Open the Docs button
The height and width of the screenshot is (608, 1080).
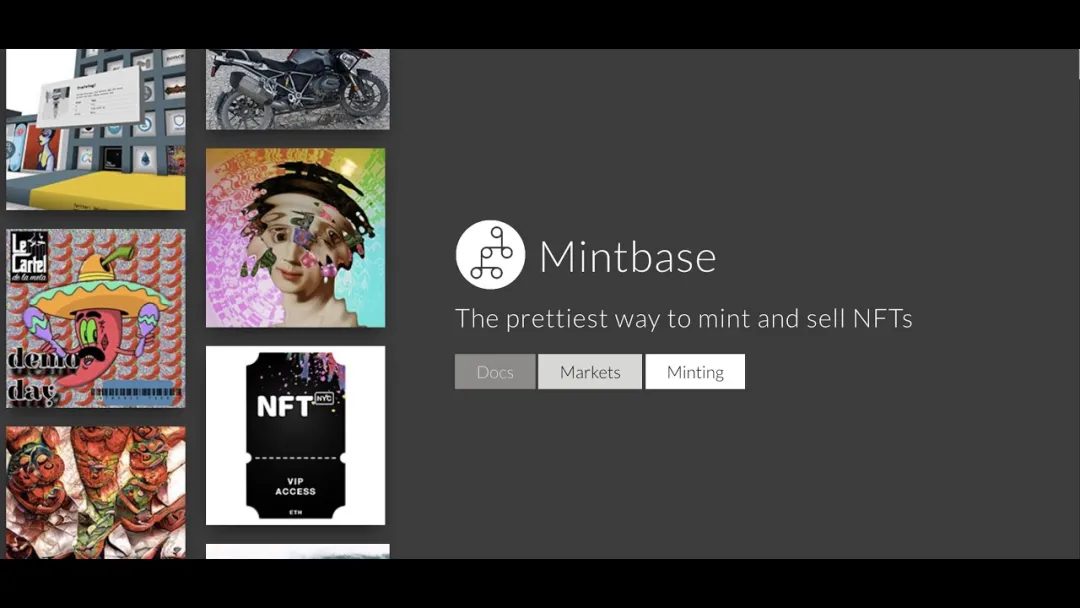coord(495,372)
